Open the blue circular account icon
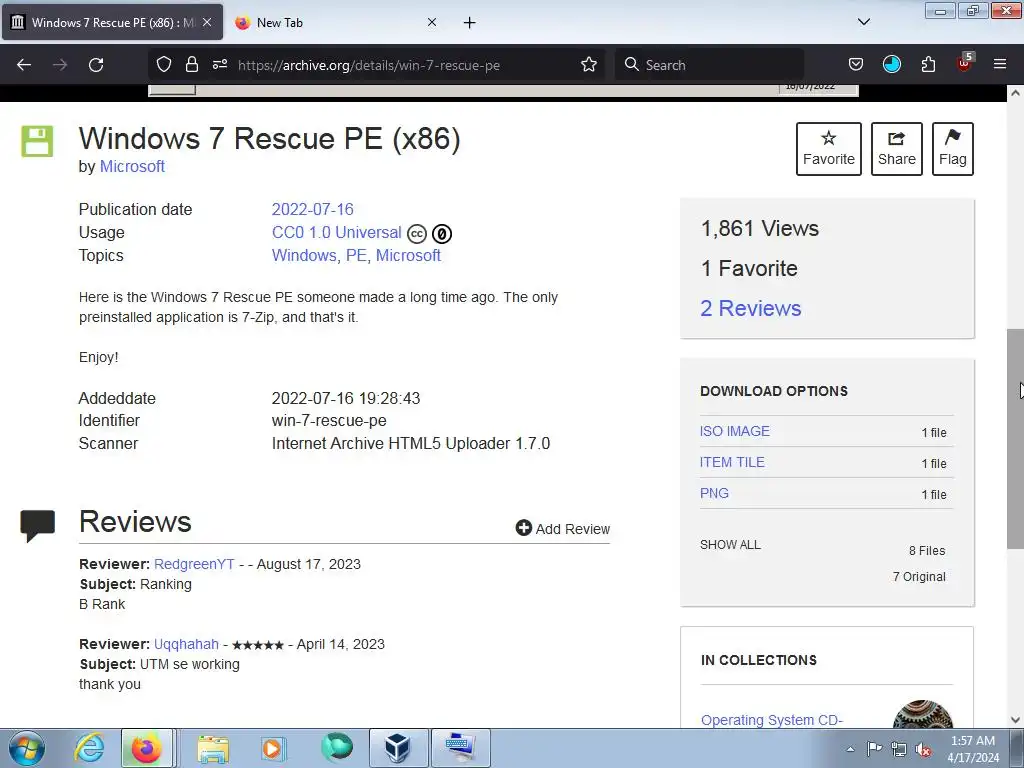The height and width of the screenshot is (768, 1024). coord(891,65)
